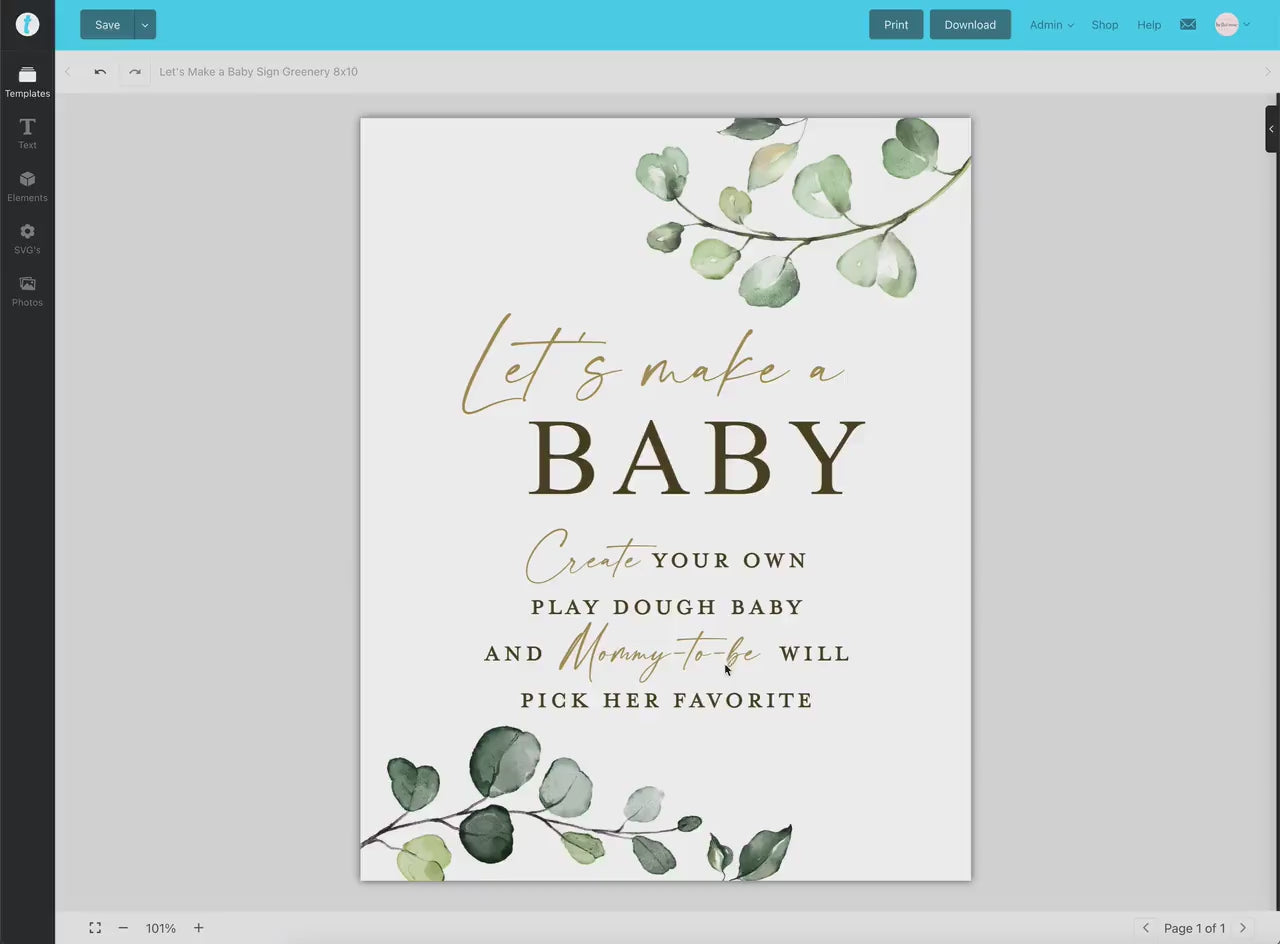
Task: Open the messages envelope icon
Action: 1188,25
